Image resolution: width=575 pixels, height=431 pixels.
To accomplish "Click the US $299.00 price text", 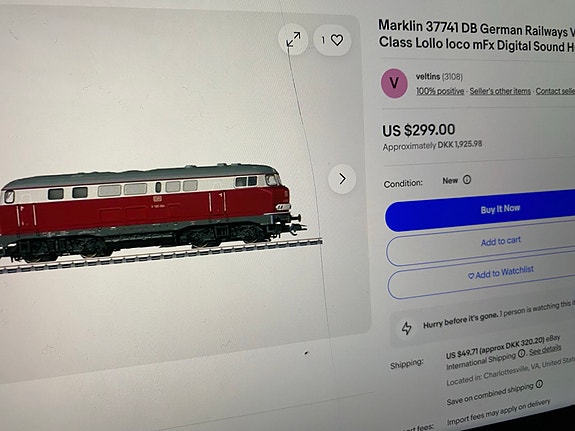I will (x=418, y=130).
